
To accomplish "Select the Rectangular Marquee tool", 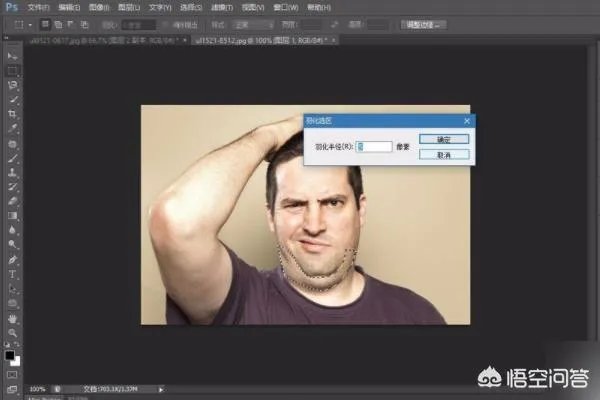I will tap(13, 71).
